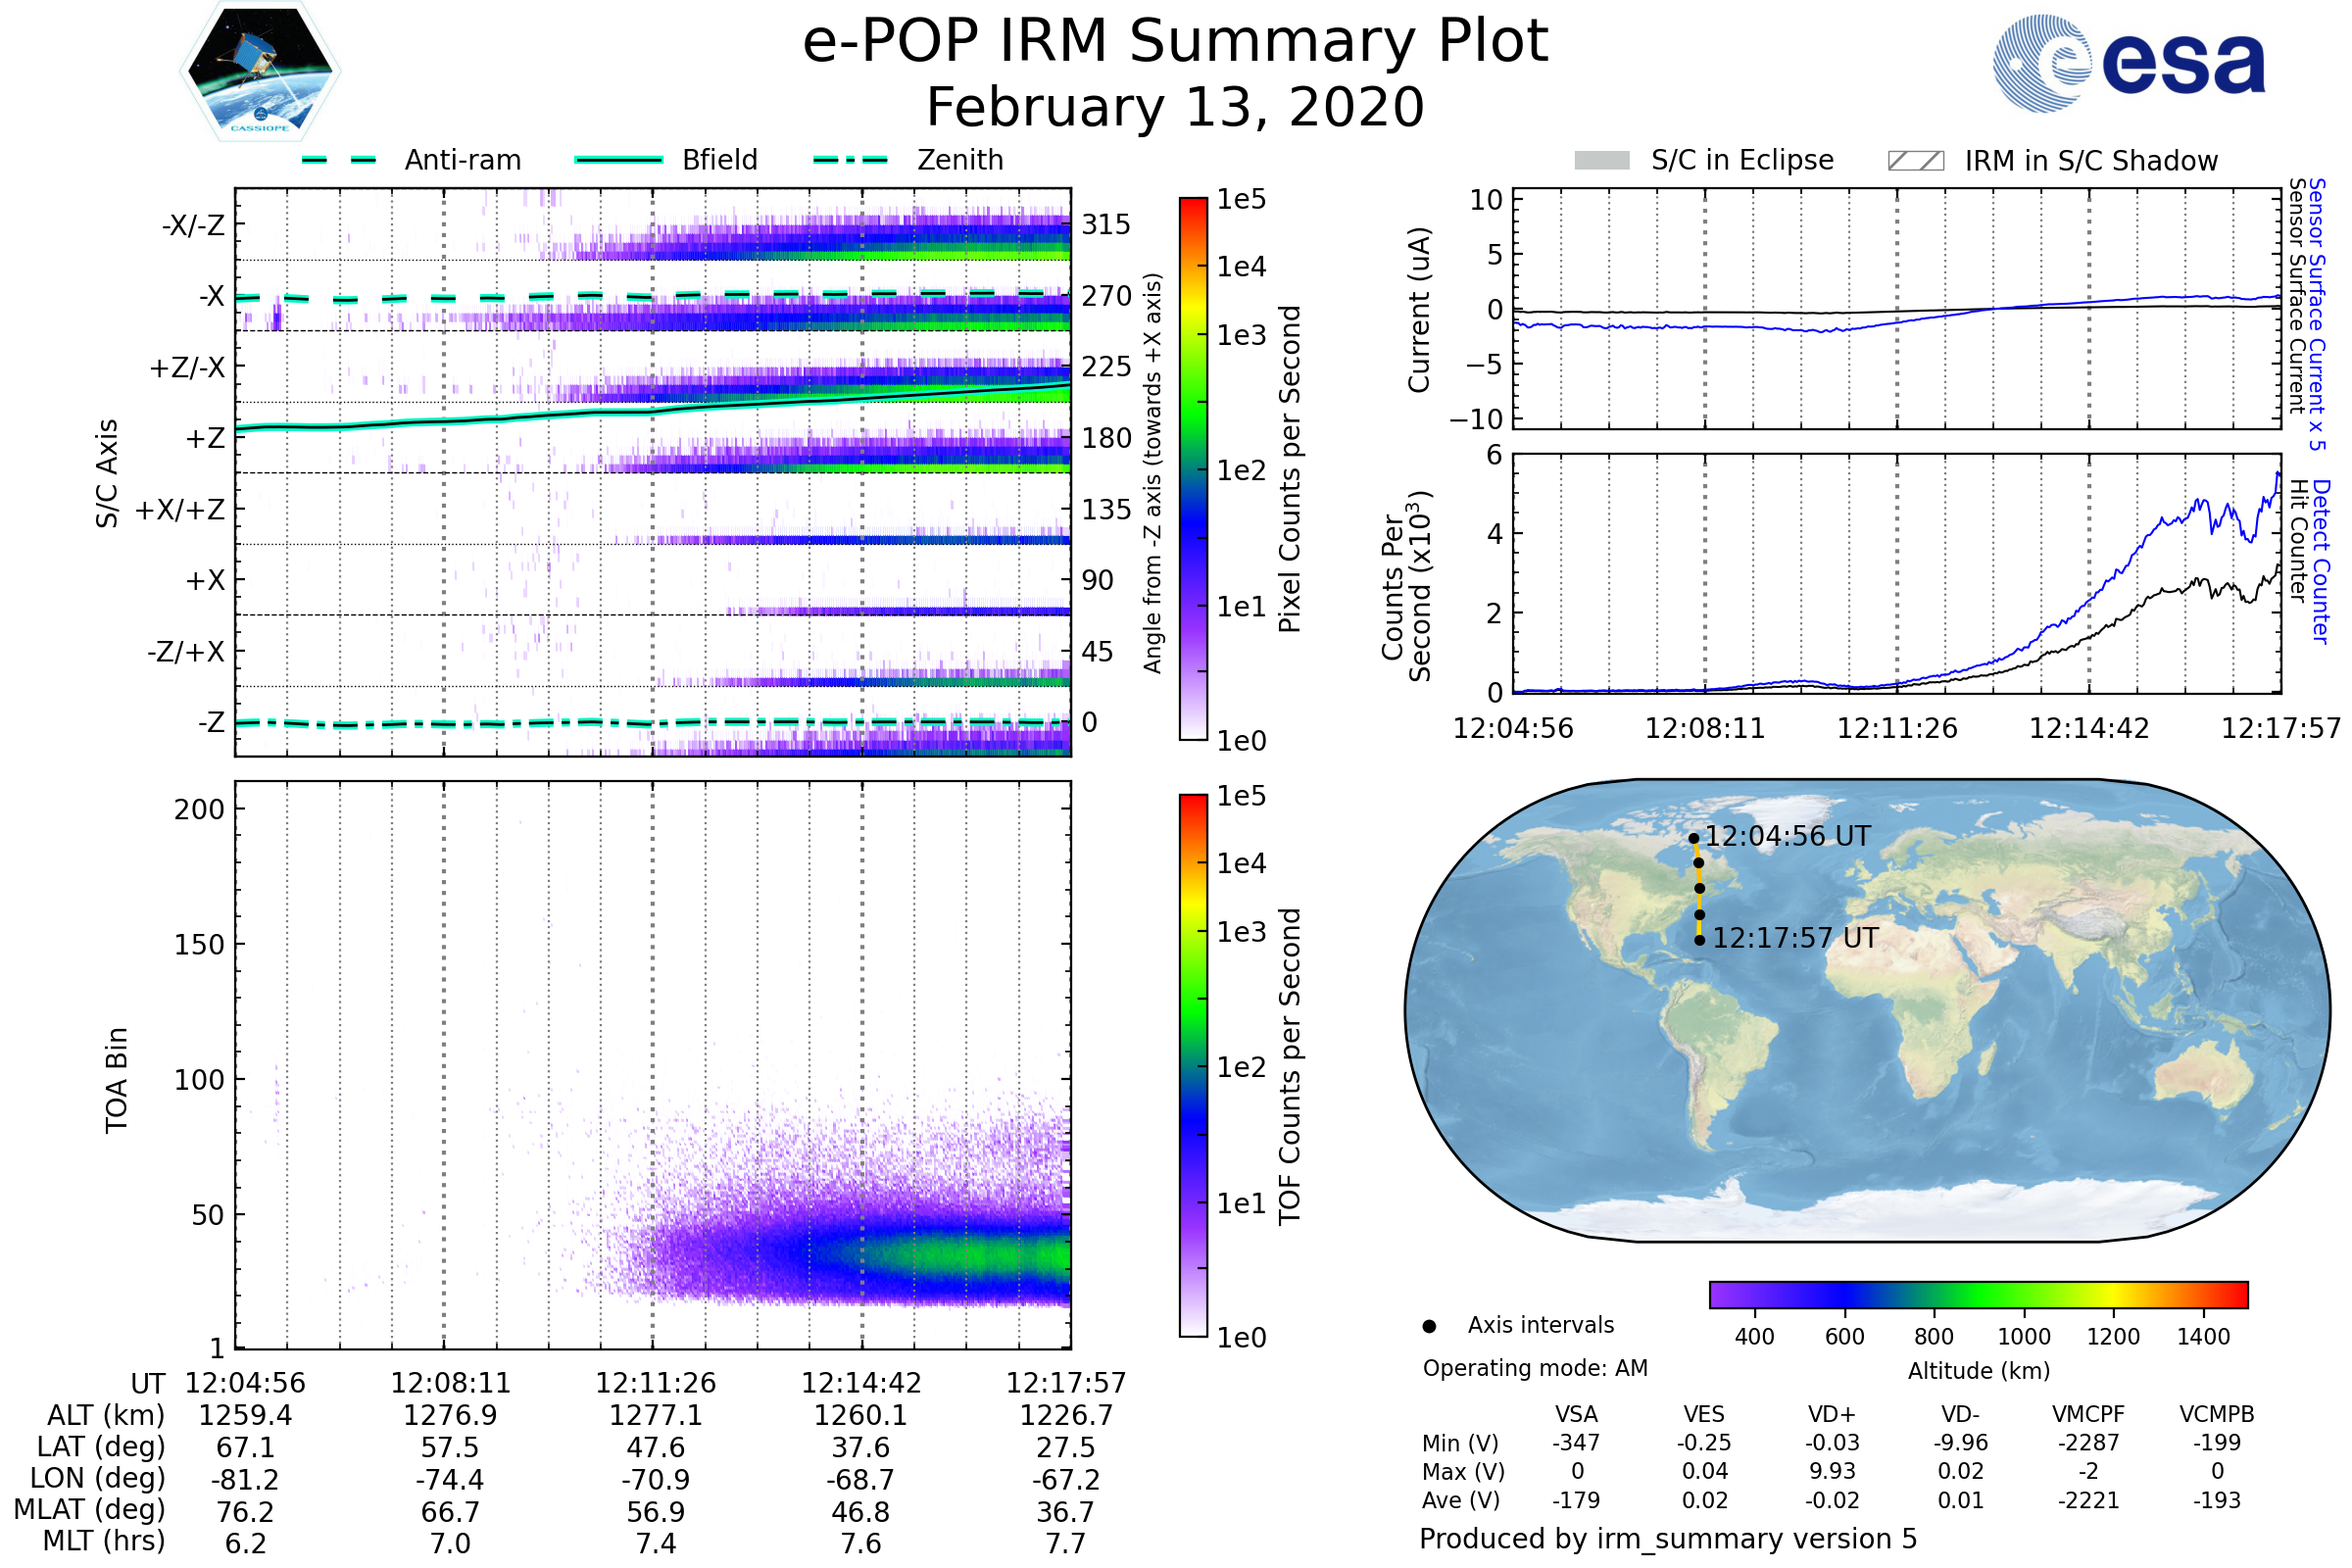Click the e-POP IRM Summary Plot title

[x=1175, y=42]
